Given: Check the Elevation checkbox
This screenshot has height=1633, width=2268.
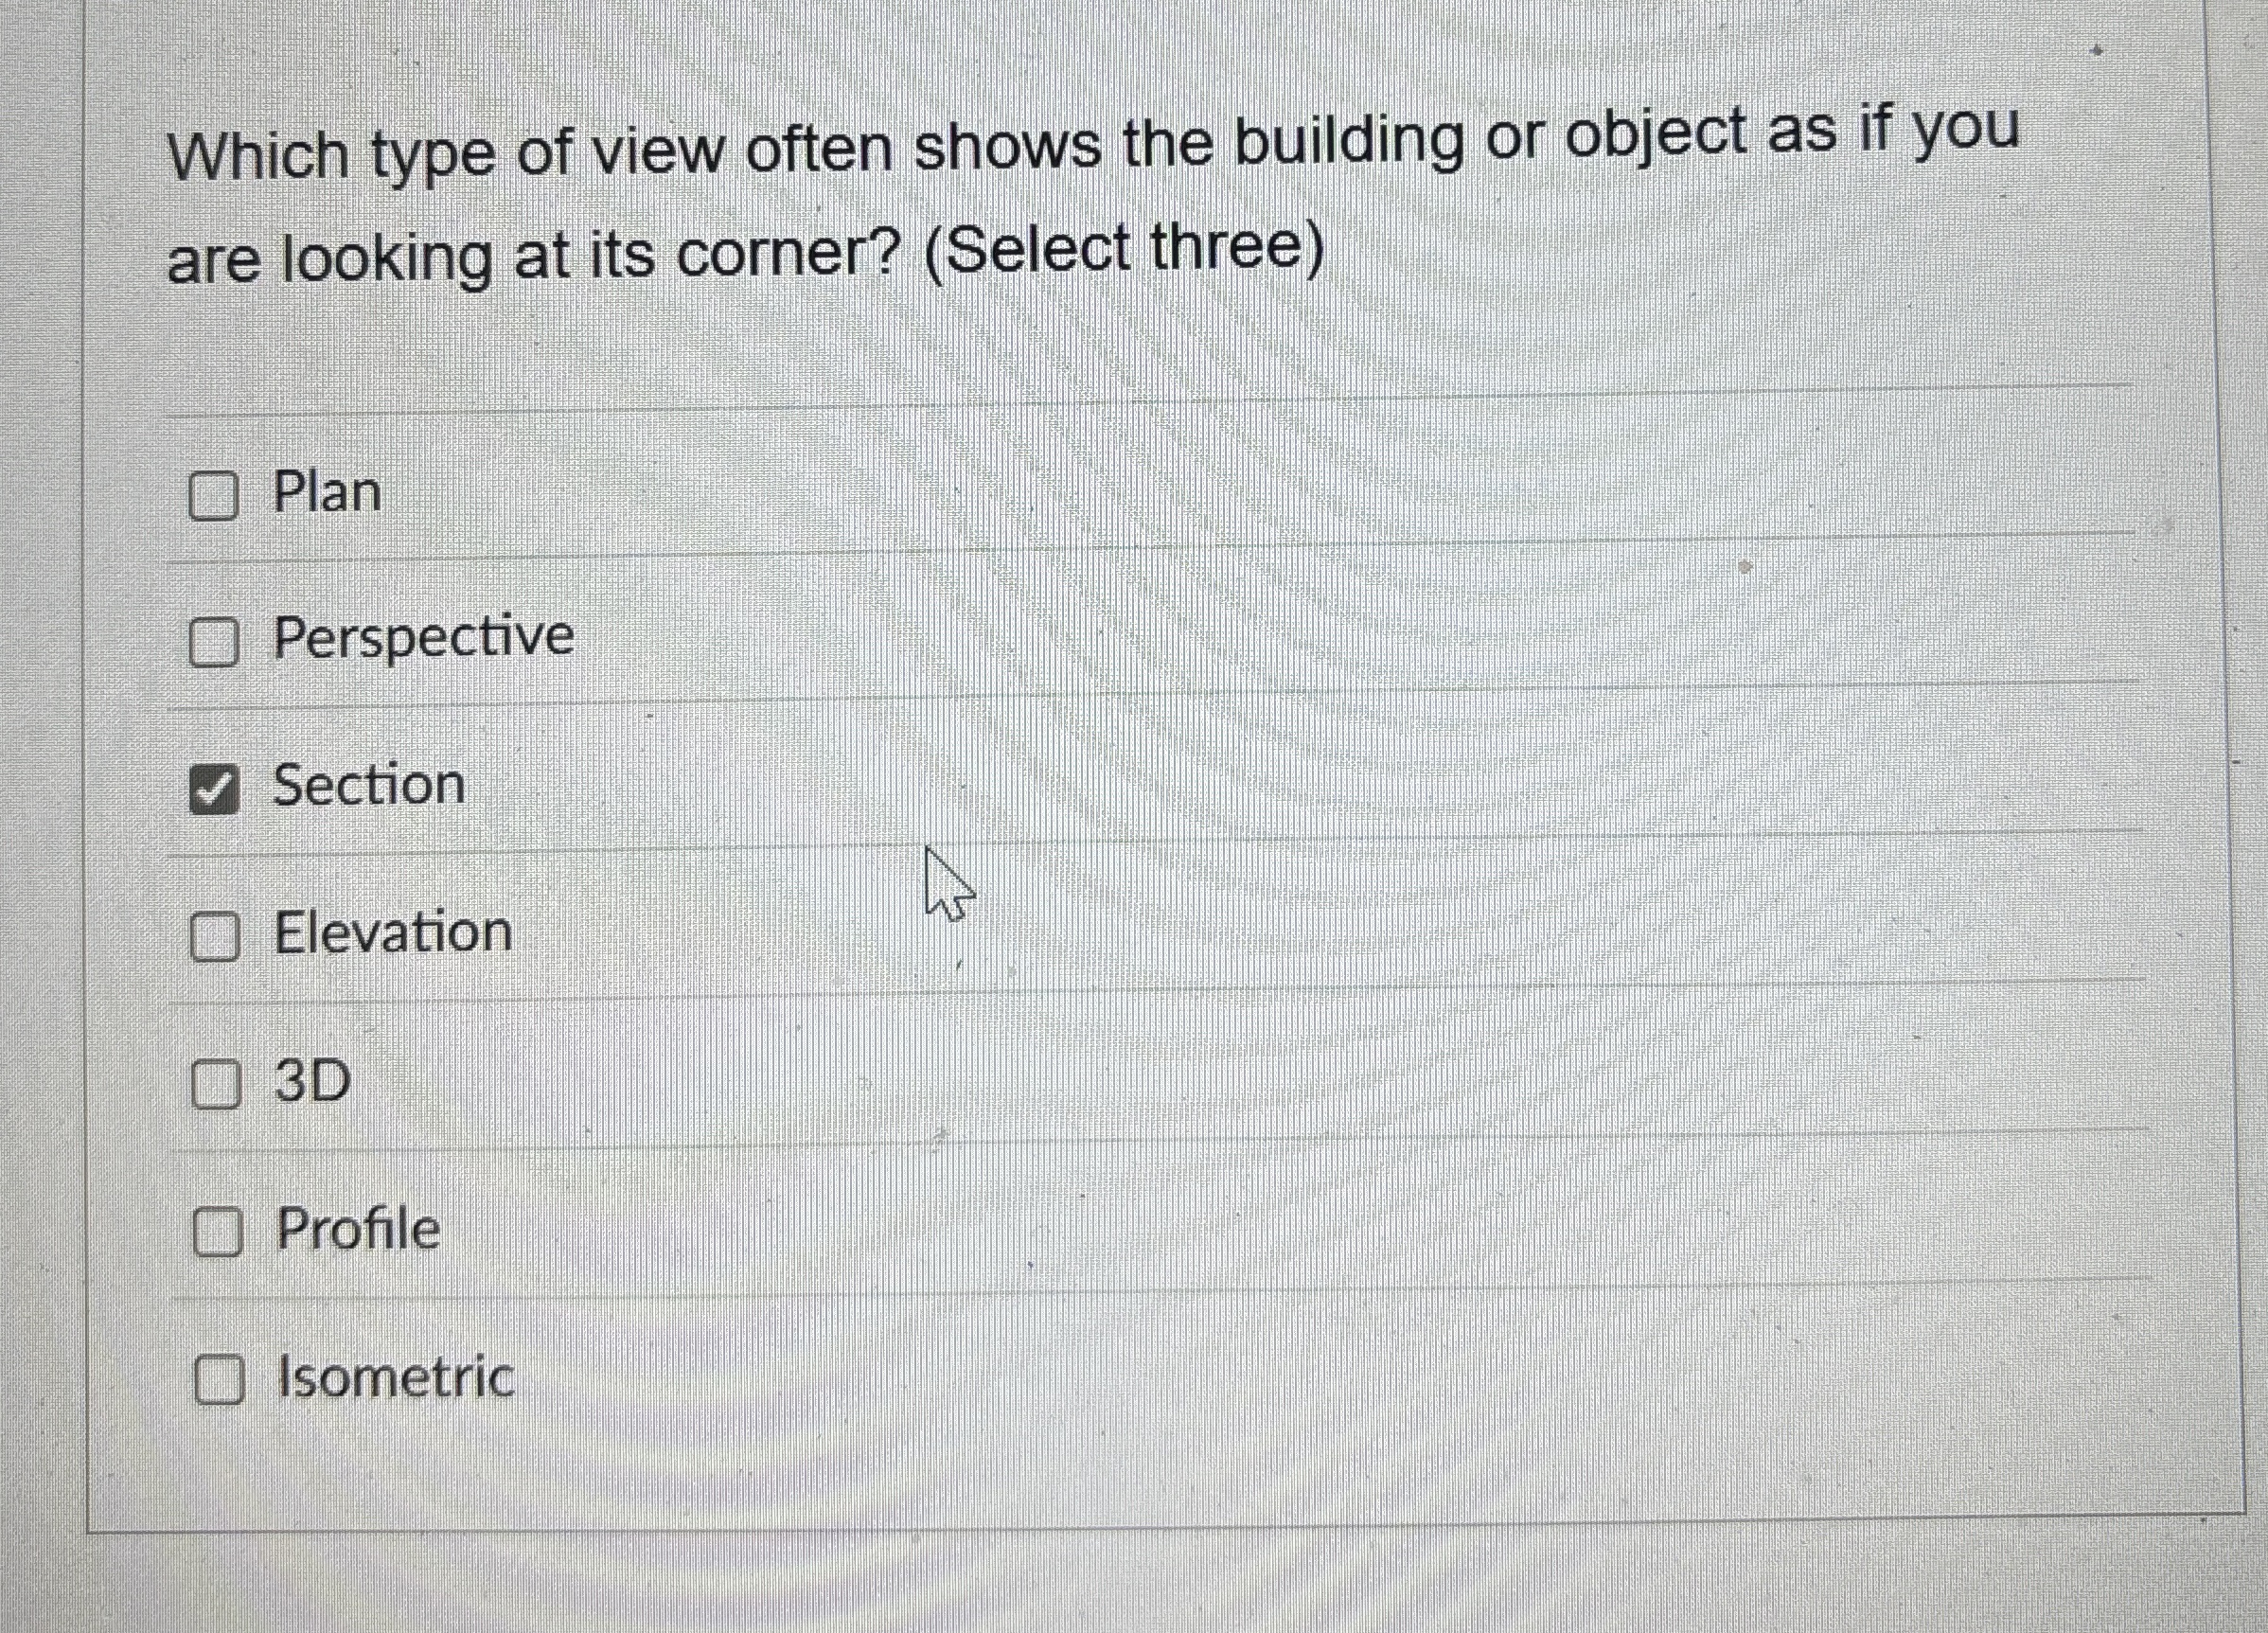Looking at the screenshot, I should tap(216, 936).
